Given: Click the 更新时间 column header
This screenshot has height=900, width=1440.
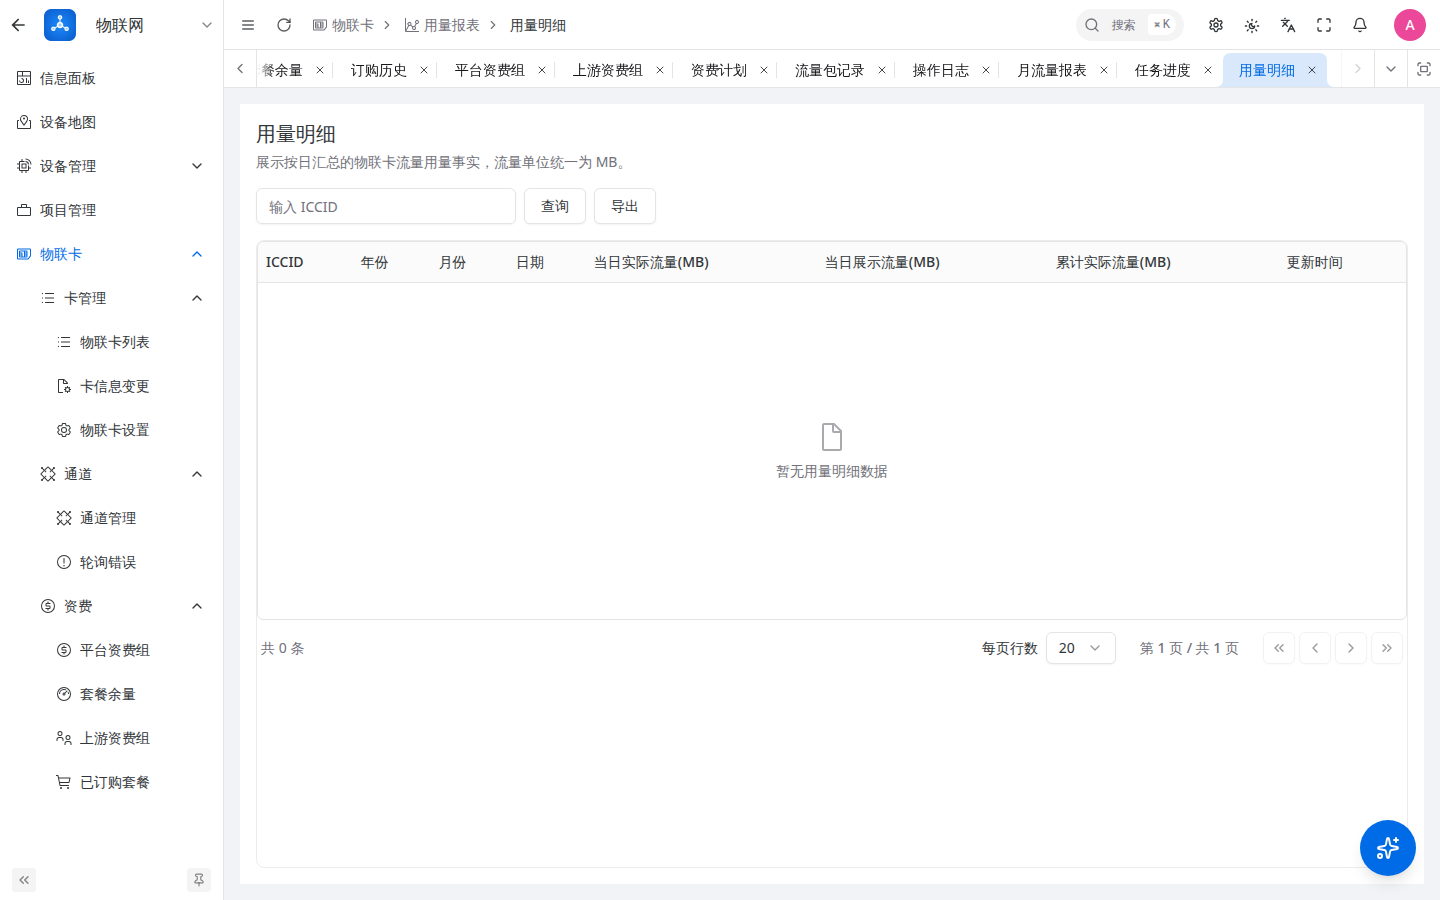Looking at the screenshot, I should 1314,262.
